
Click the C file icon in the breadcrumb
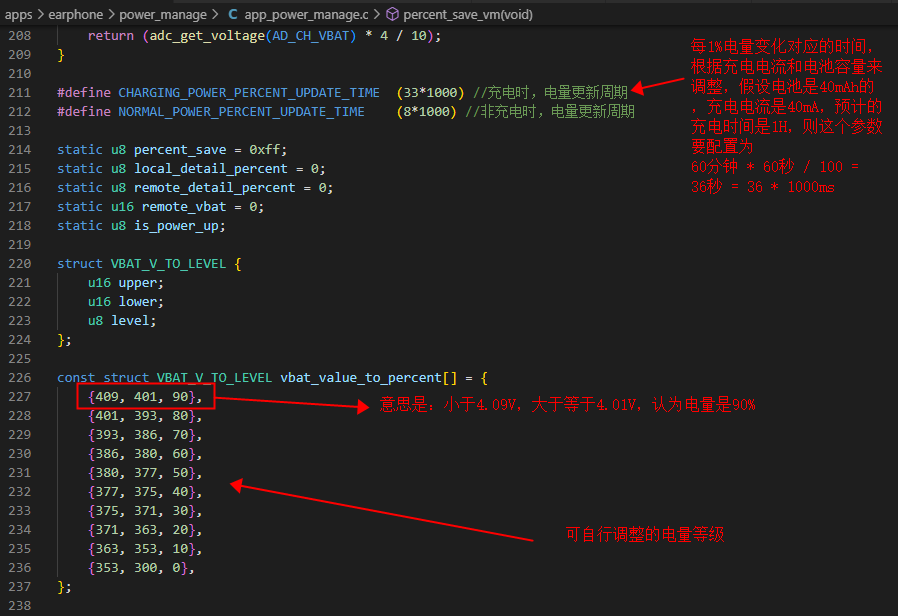pos(233,14)
